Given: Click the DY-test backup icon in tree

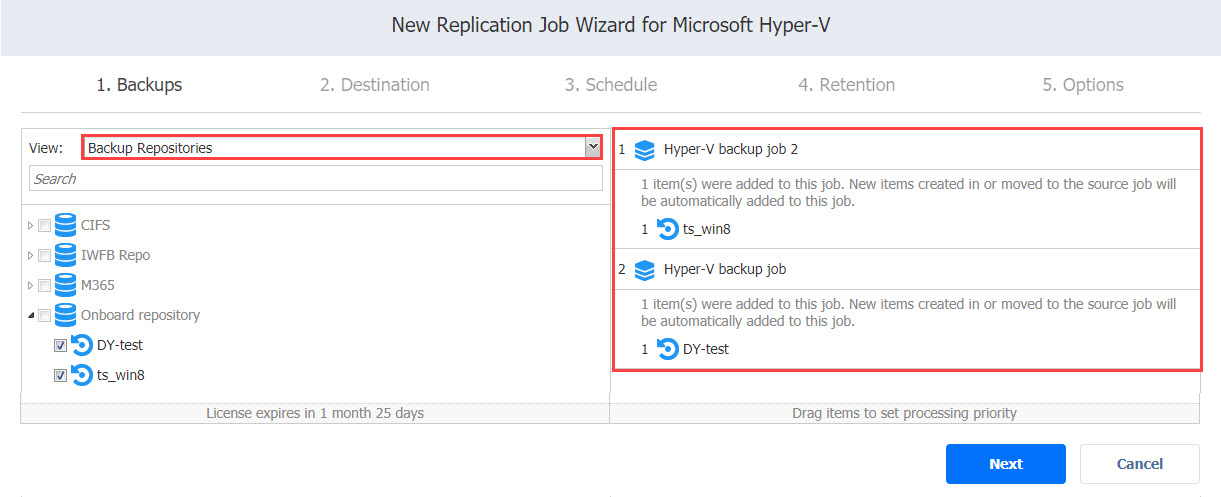Looking at the screenshot, I should click(x=82, y=345).
